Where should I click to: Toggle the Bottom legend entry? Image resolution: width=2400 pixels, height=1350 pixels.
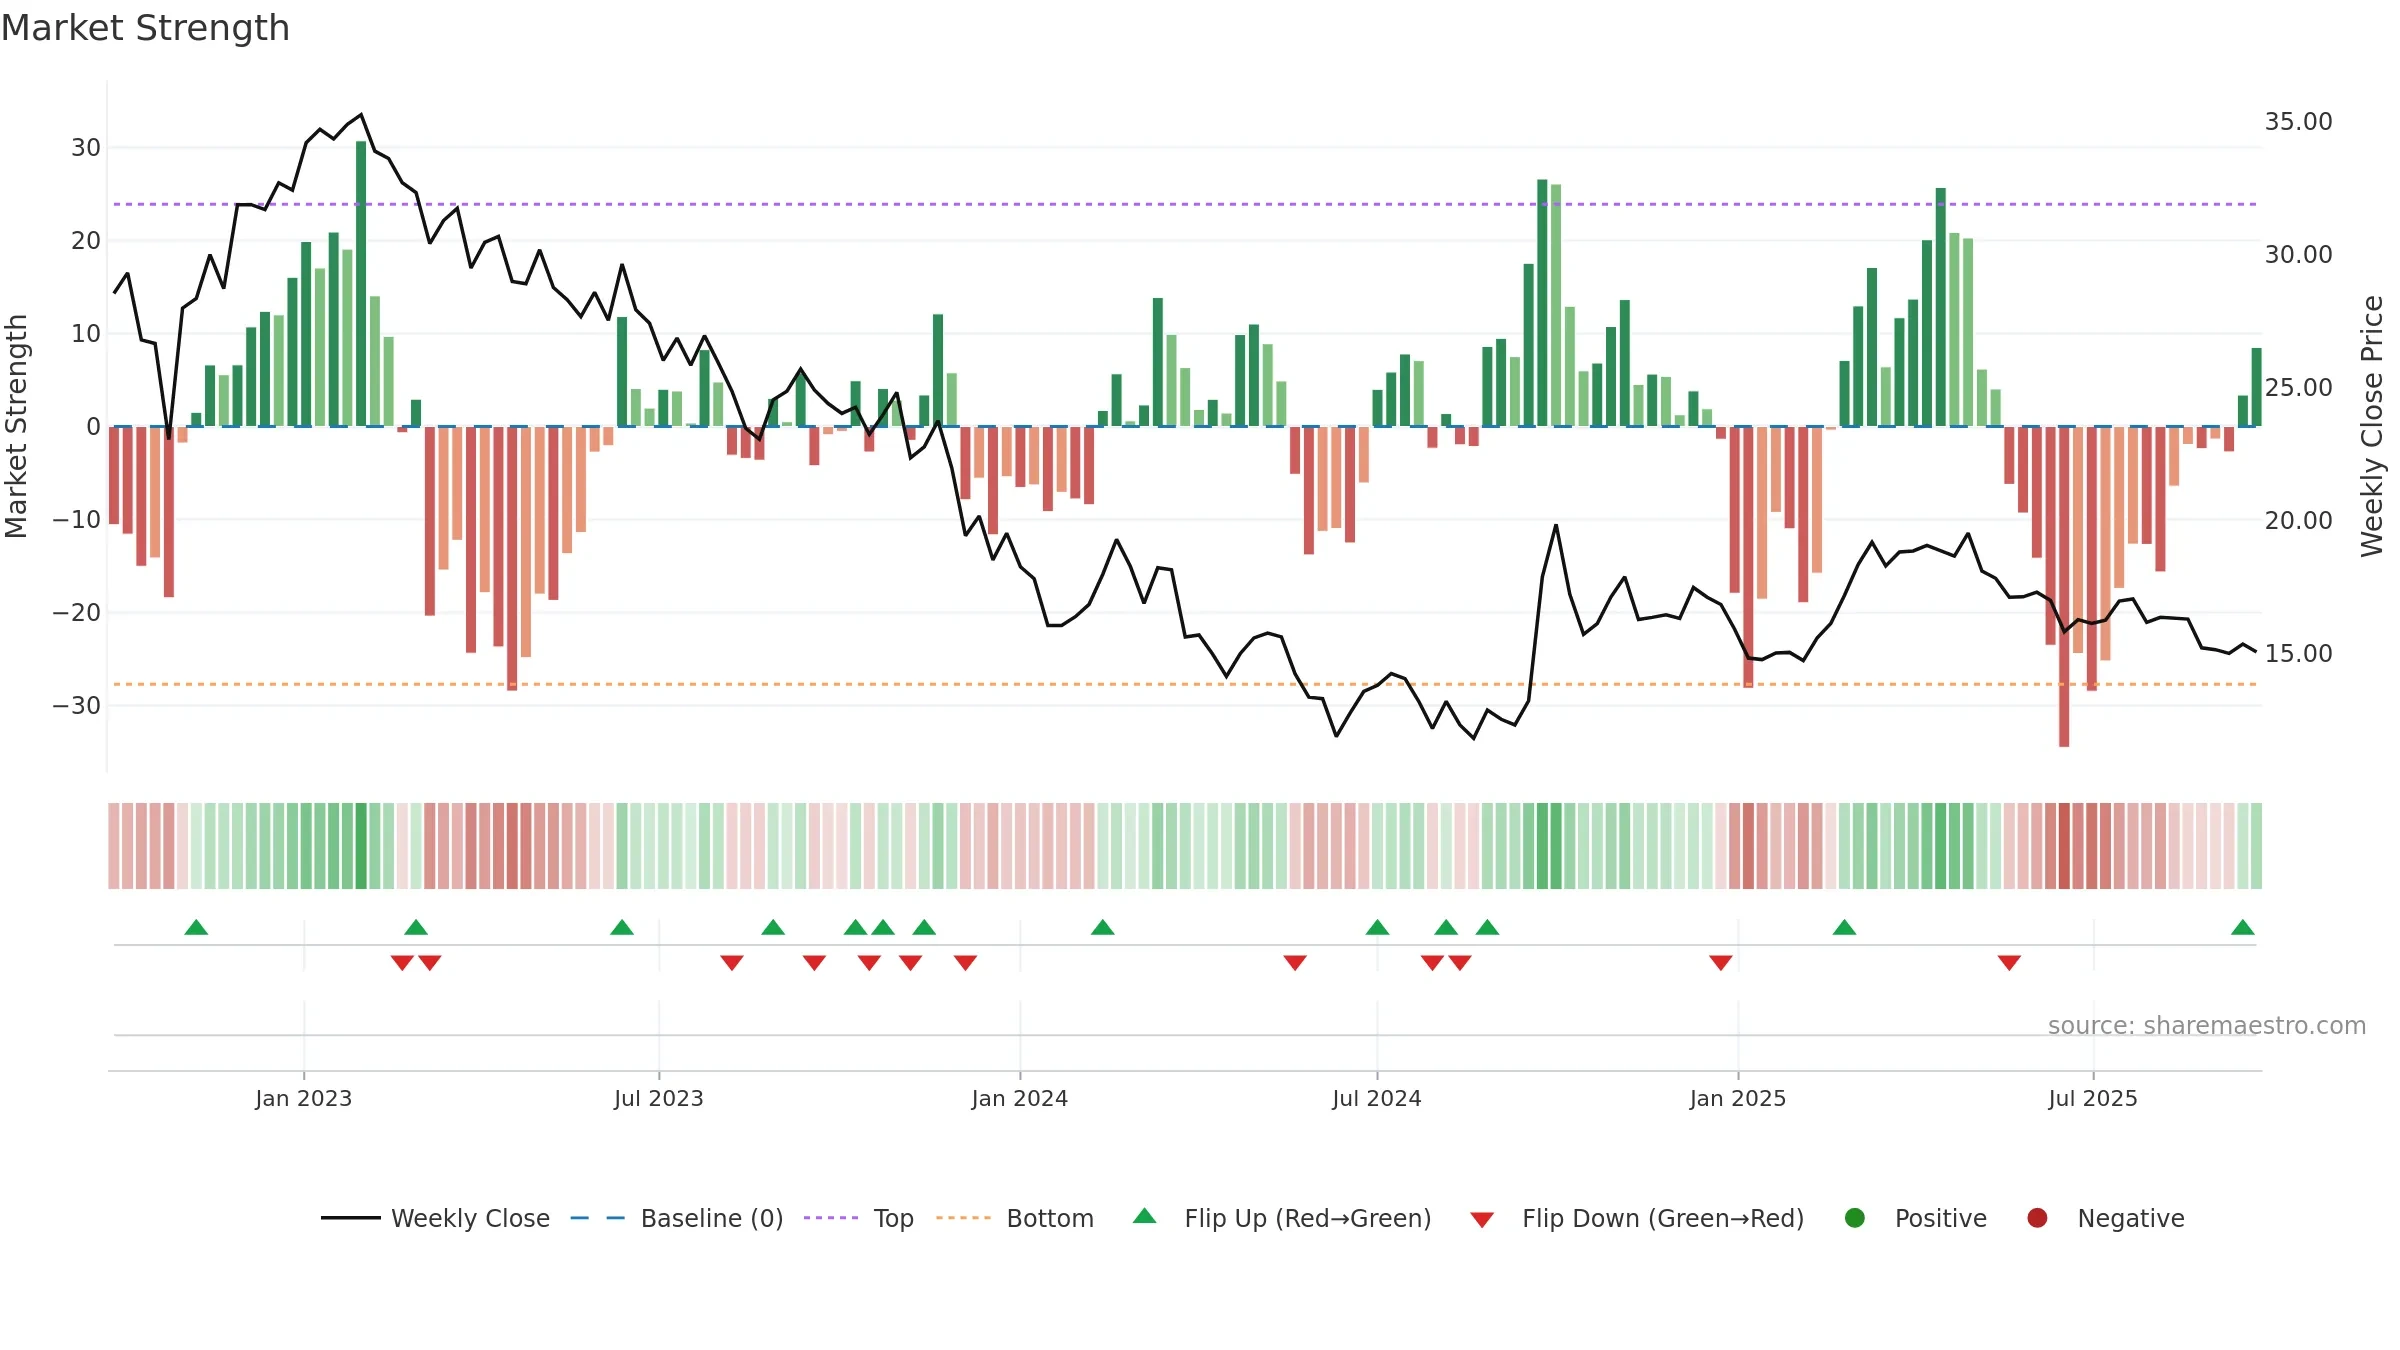[1015, 1218]
